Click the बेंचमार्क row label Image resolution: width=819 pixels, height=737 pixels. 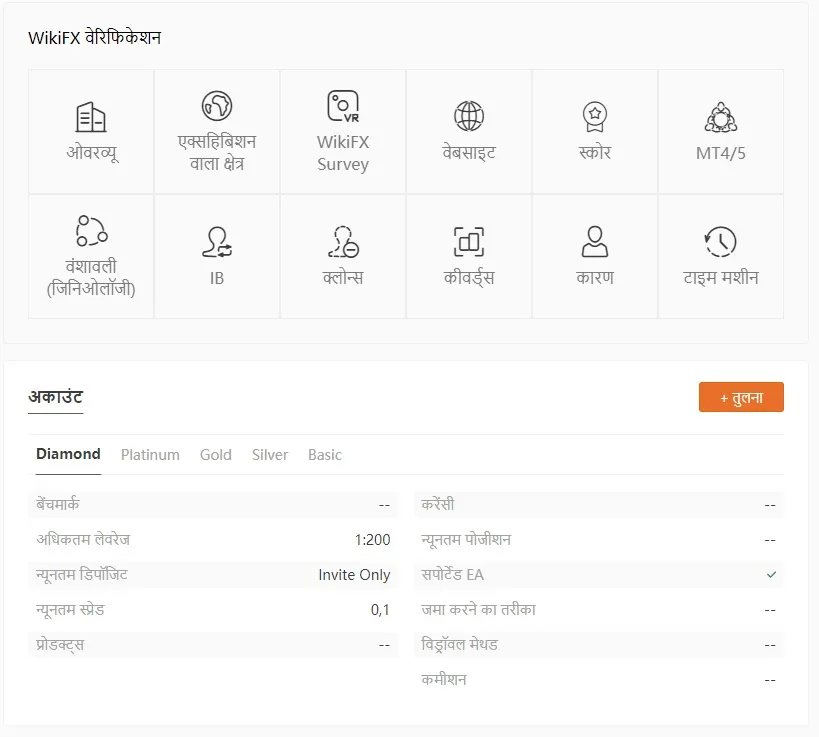(57, 505)
